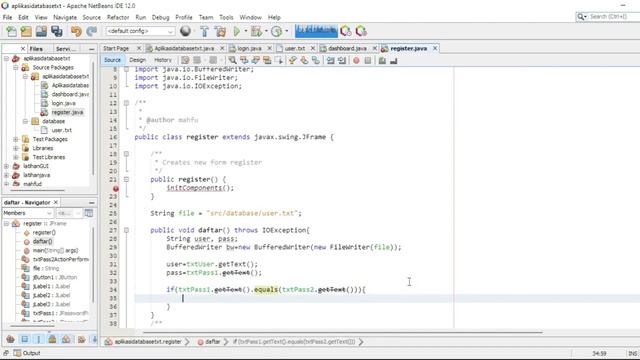Toggle Rectangular Selection in editor toolbar

(279, 60)
